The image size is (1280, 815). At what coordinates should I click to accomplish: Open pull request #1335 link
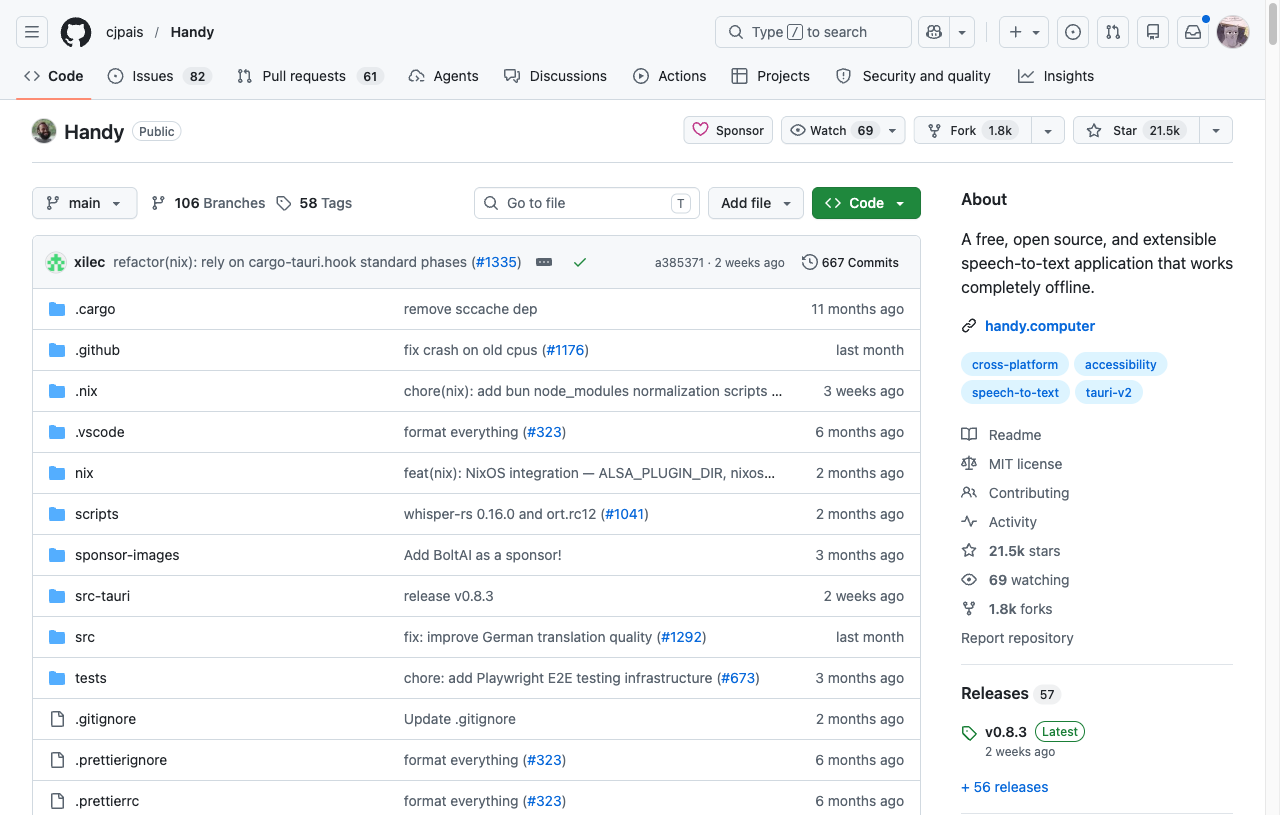pos(496,262)
